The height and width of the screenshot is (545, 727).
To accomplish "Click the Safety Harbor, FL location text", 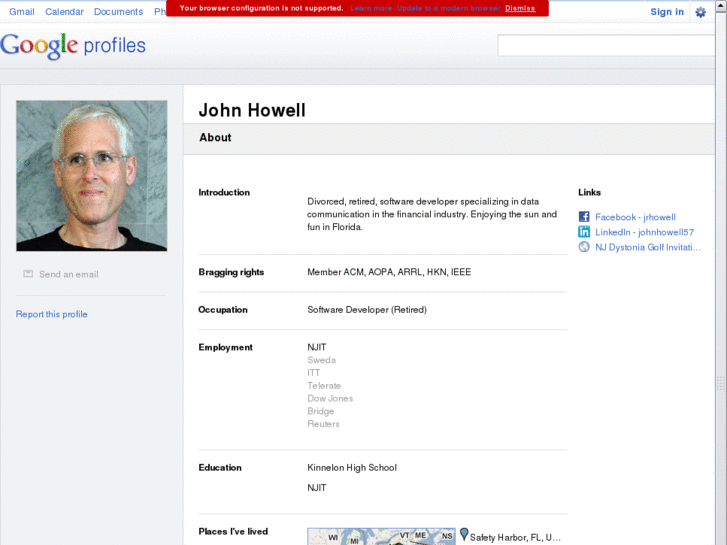I will pos(515,538).
